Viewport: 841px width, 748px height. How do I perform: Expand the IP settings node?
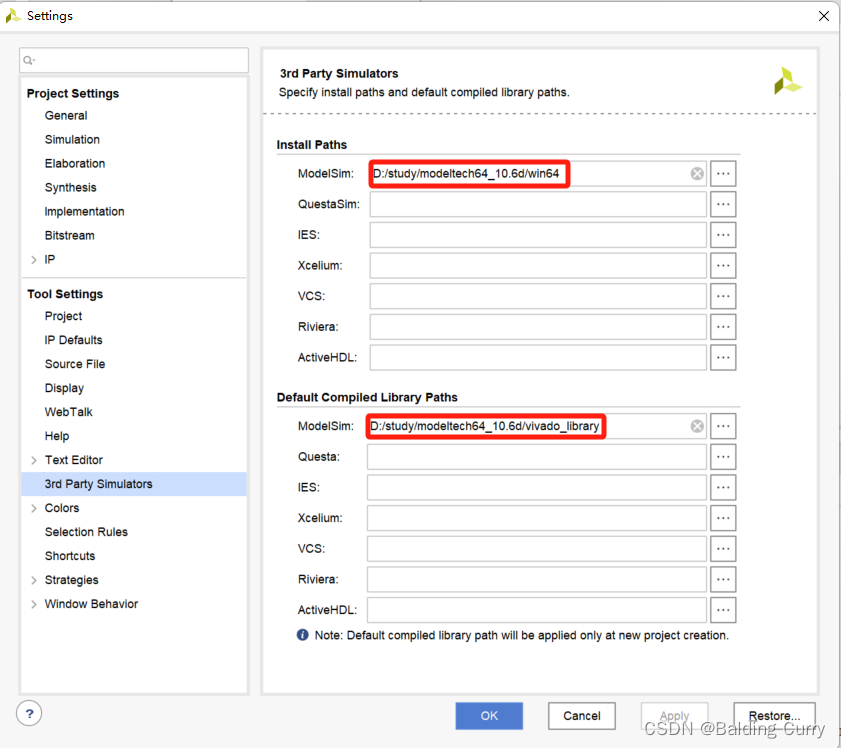coord(34,260)
